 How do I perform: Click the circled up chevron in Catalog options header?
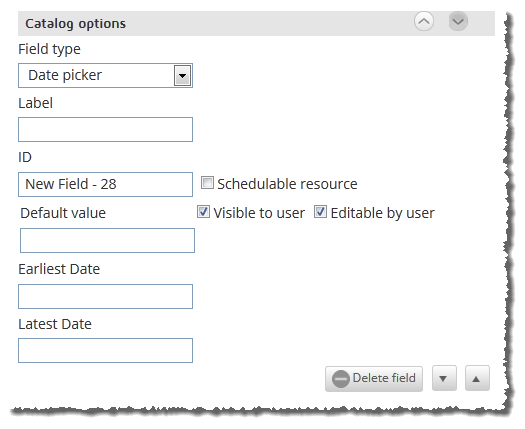(424, 21)
